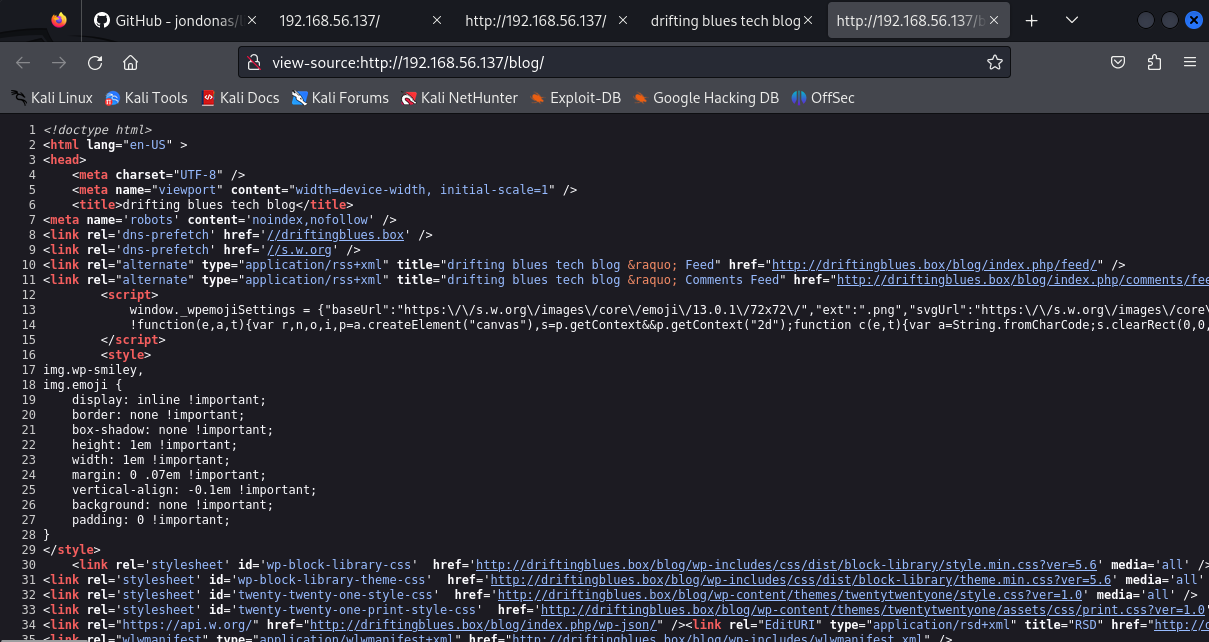
Task: Click the robots noindex,nofollow meta line
Action: pos(220,220)
